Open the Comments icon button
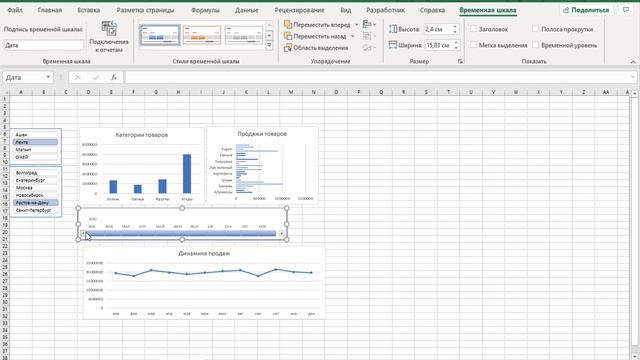 pos(626,10)
